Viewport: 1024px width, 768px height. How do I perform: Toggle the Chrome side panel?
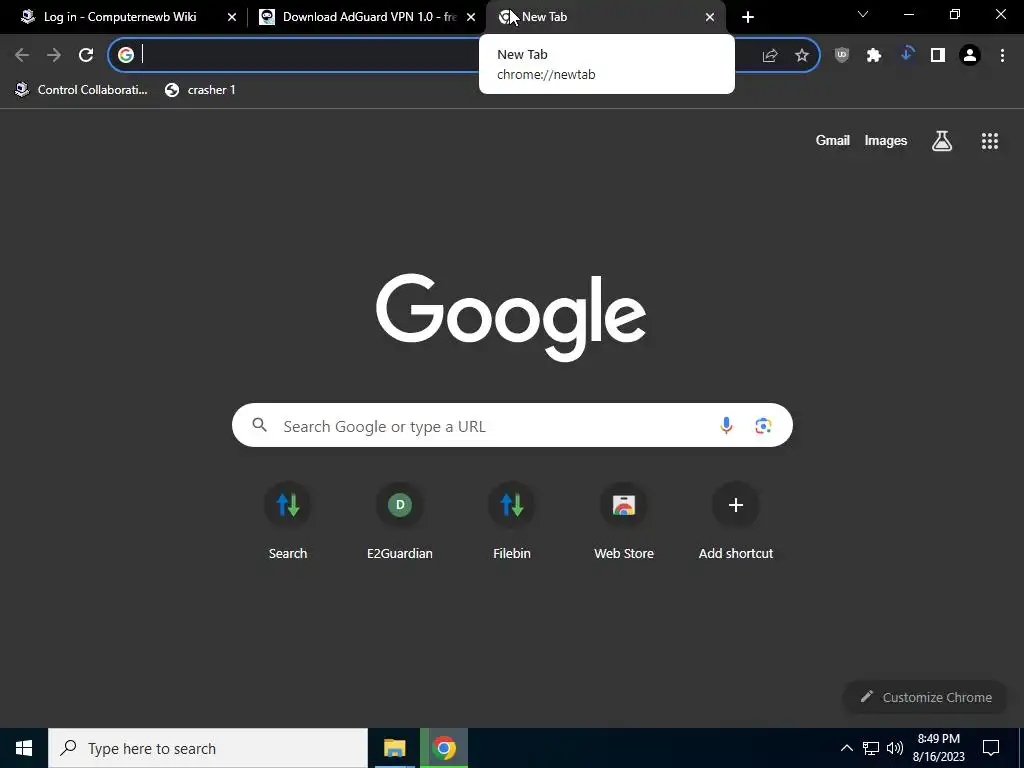click(938, 56)
